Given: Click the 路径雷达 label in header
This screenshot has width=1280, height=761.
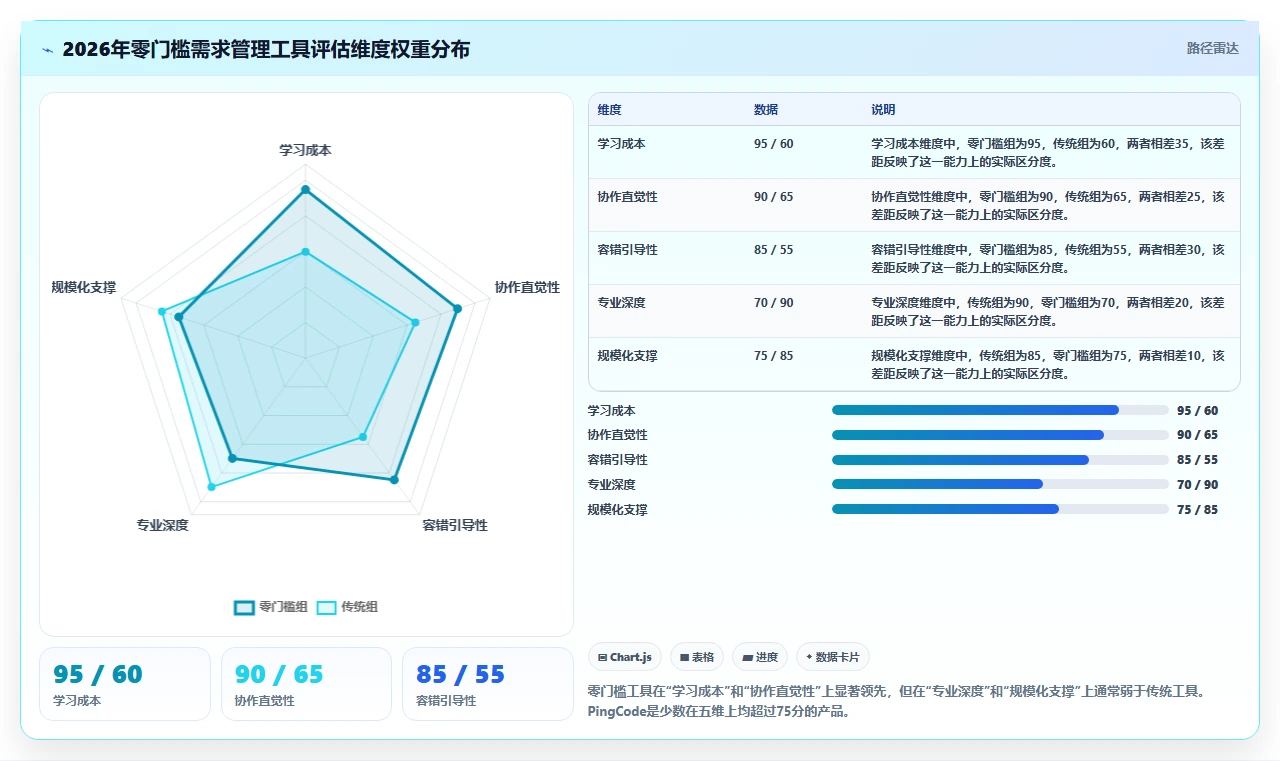Looking at the screenshot, I should pyautogui.click(x=1212, y=48).
